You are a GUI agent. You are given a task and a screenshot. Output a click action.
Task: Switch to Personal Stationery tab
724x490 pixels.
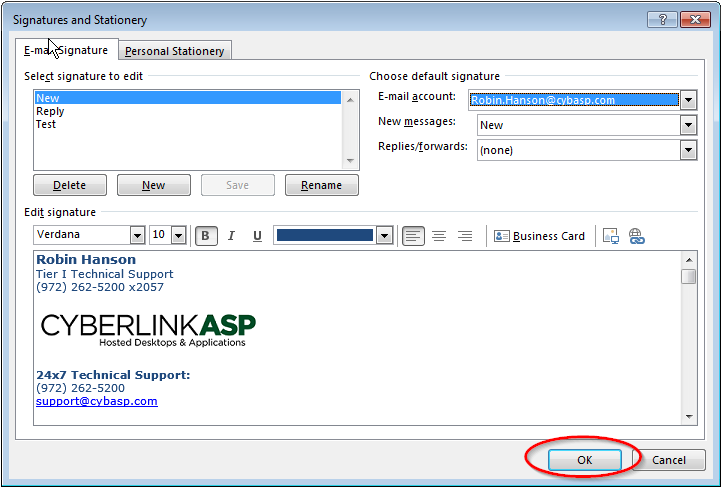tap(175, 51)
